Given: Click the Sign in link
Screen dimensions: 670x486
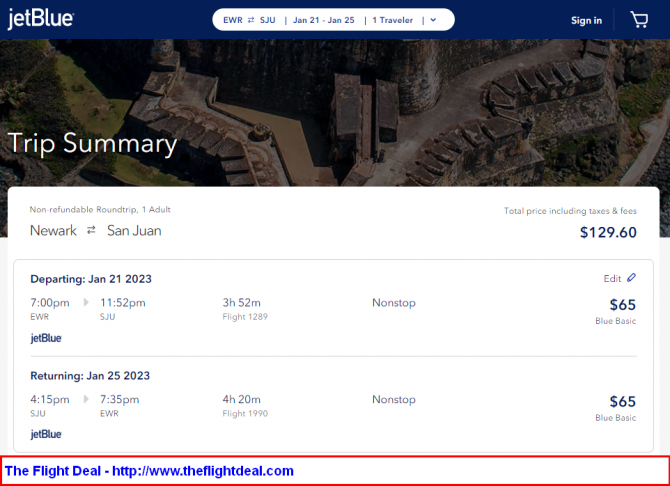Looking at the screenshot, I should (x=586, y=21).
